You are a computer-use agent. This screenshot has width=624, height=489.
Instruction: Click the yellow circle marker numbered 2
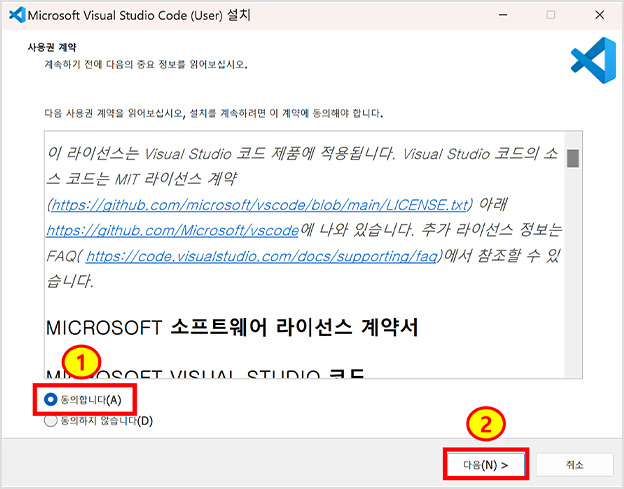tap(485, 425)
